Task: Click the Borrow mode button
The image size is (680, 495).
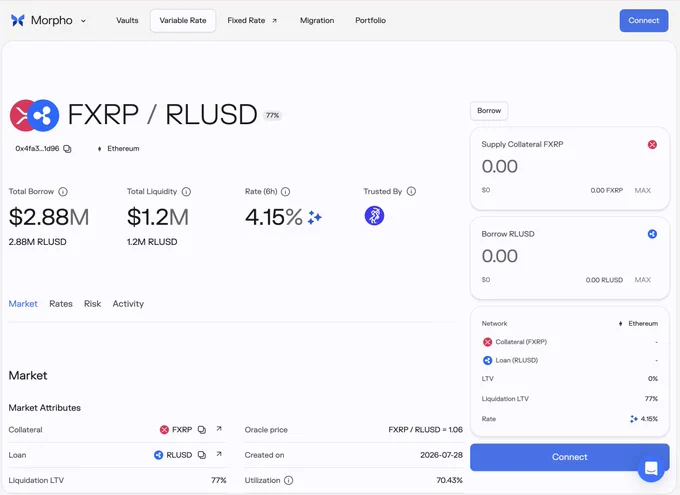Action: pyautogui.click(x=489, y=111)
